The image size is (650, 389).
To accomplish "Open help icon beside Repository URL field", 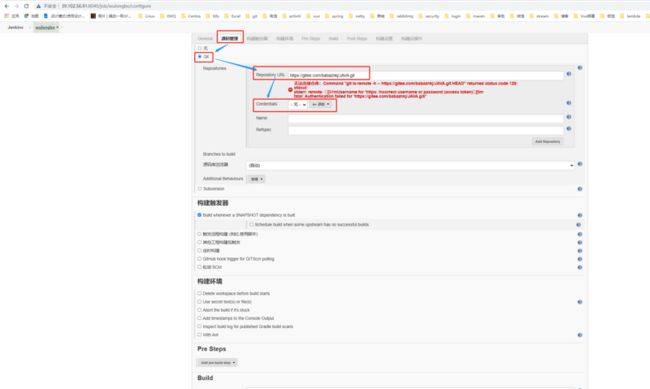I will coord(569,74).
